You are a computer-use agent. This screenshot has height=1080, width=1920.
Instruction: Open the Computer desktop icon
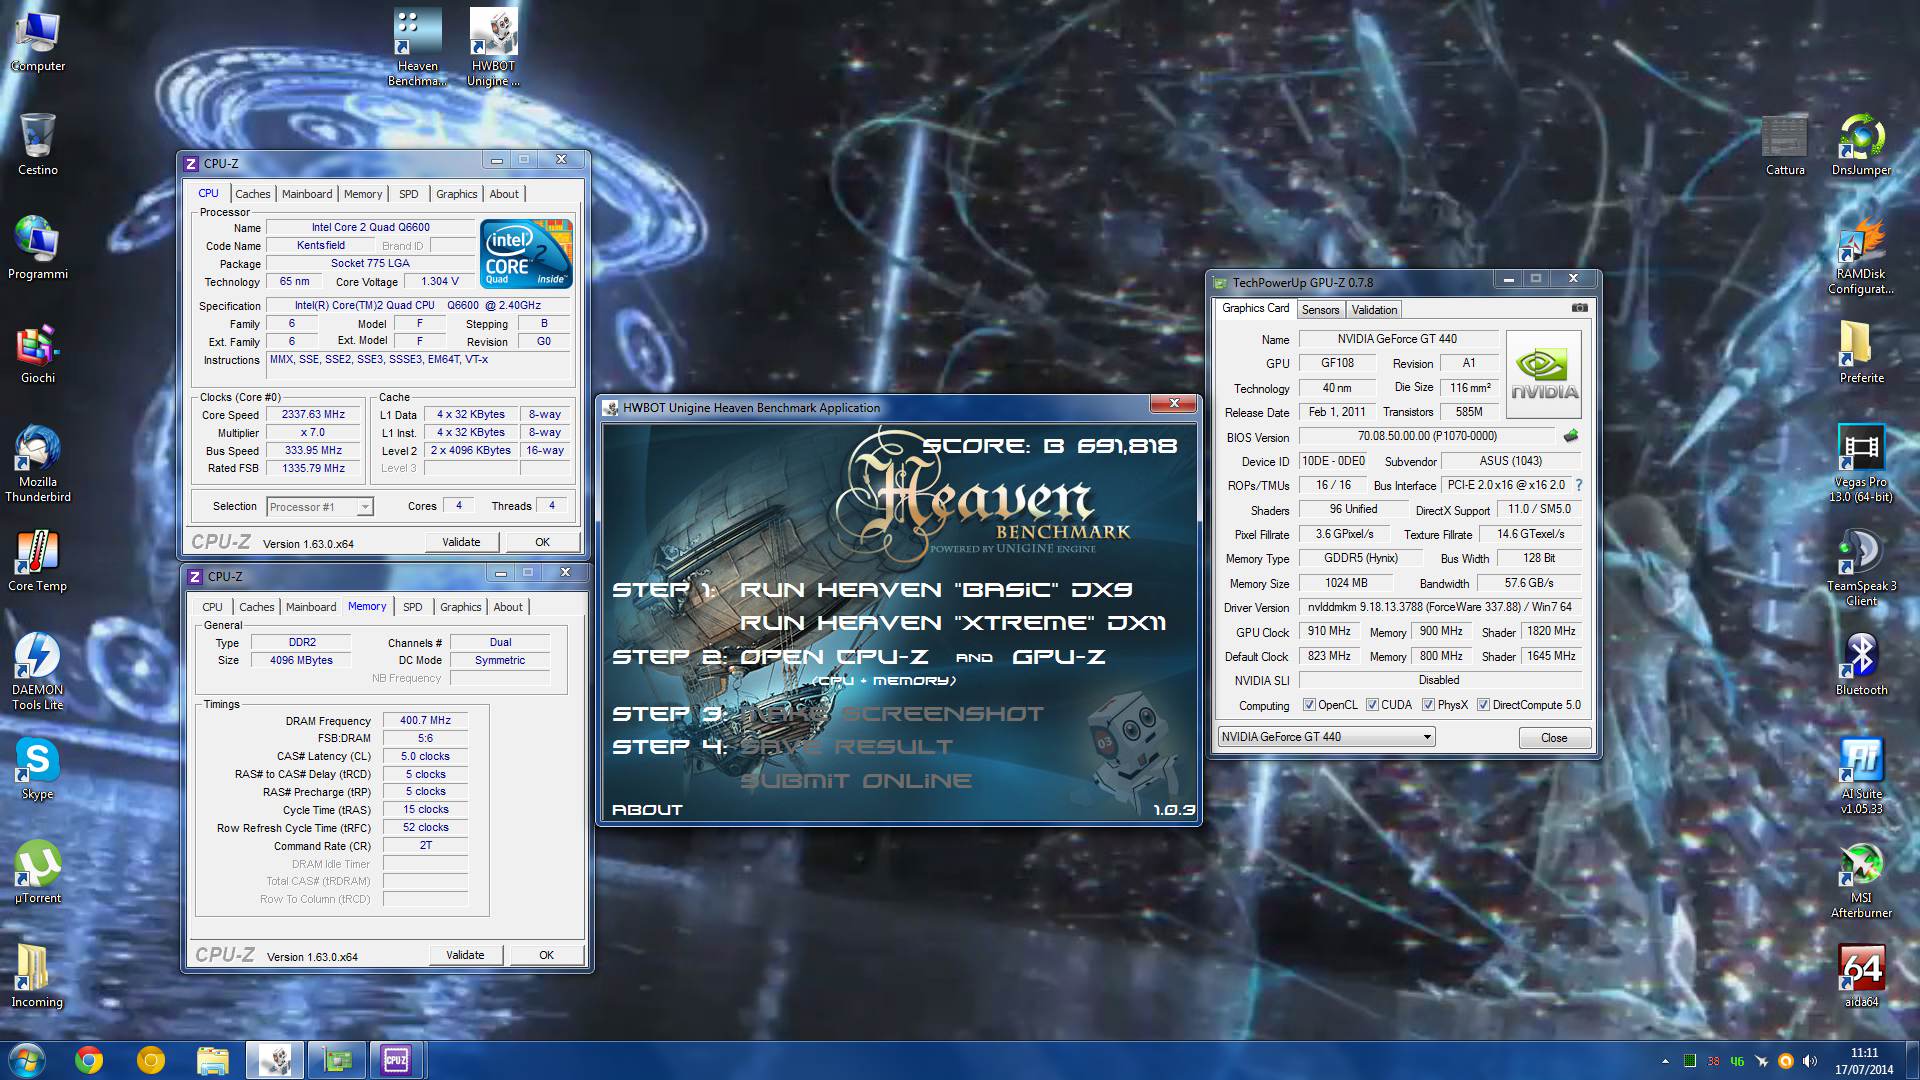(37, 40)
